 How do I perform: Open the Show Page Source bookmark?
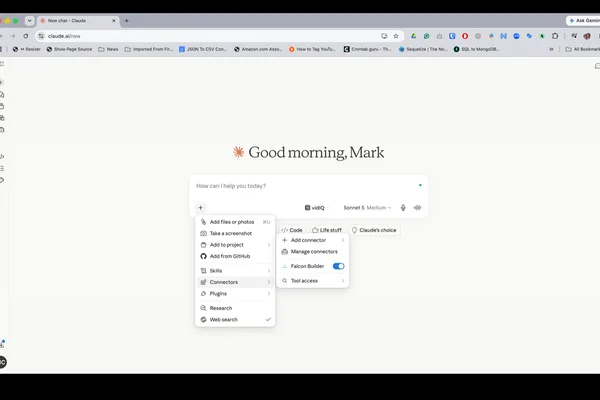pos(69,49)
